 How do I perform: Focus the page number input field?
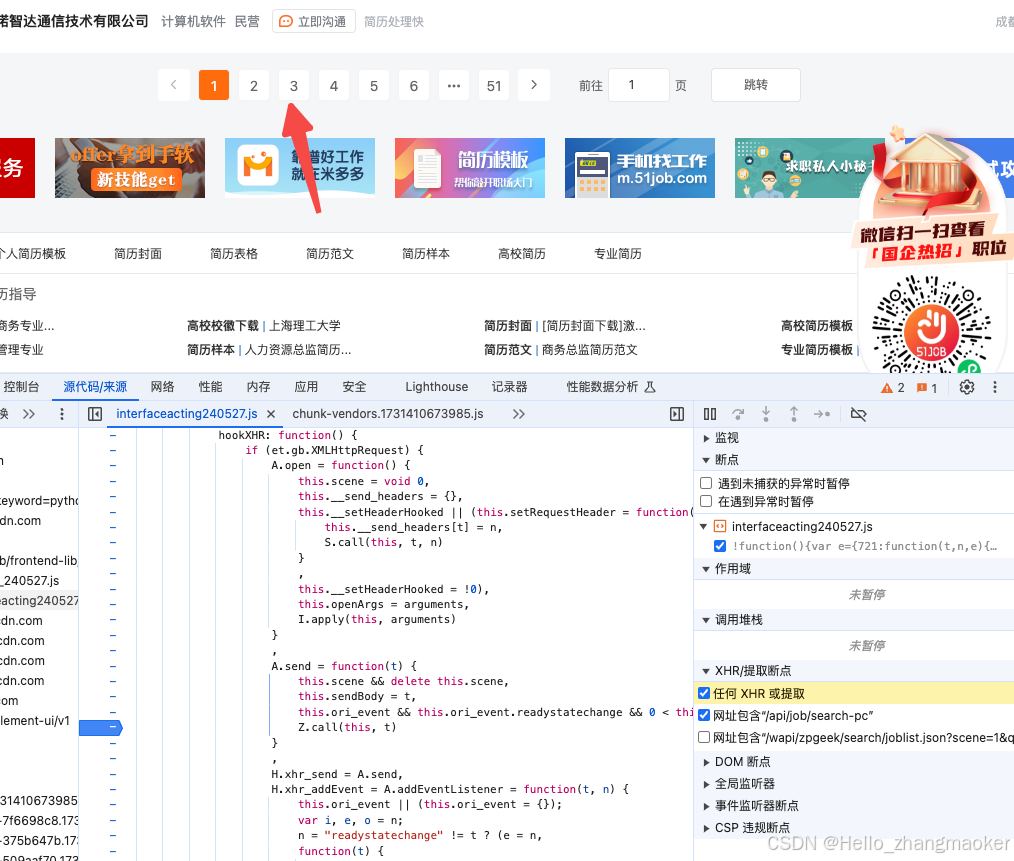(x=639, y=85)
